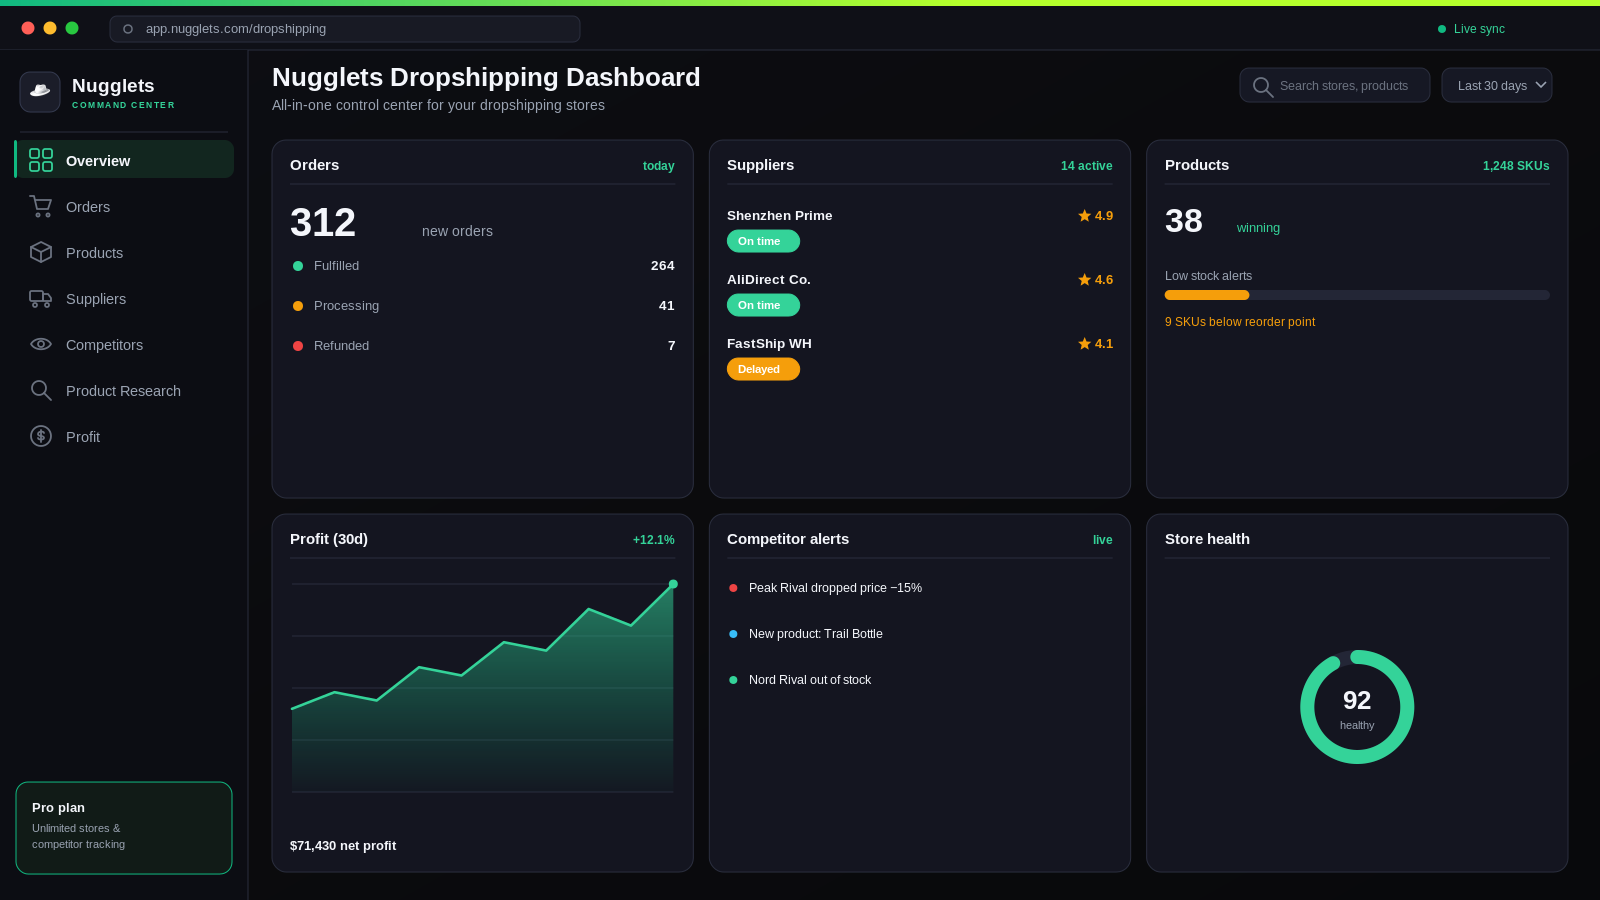Click the Store health 92 gauge ring

pos(1357,707)
